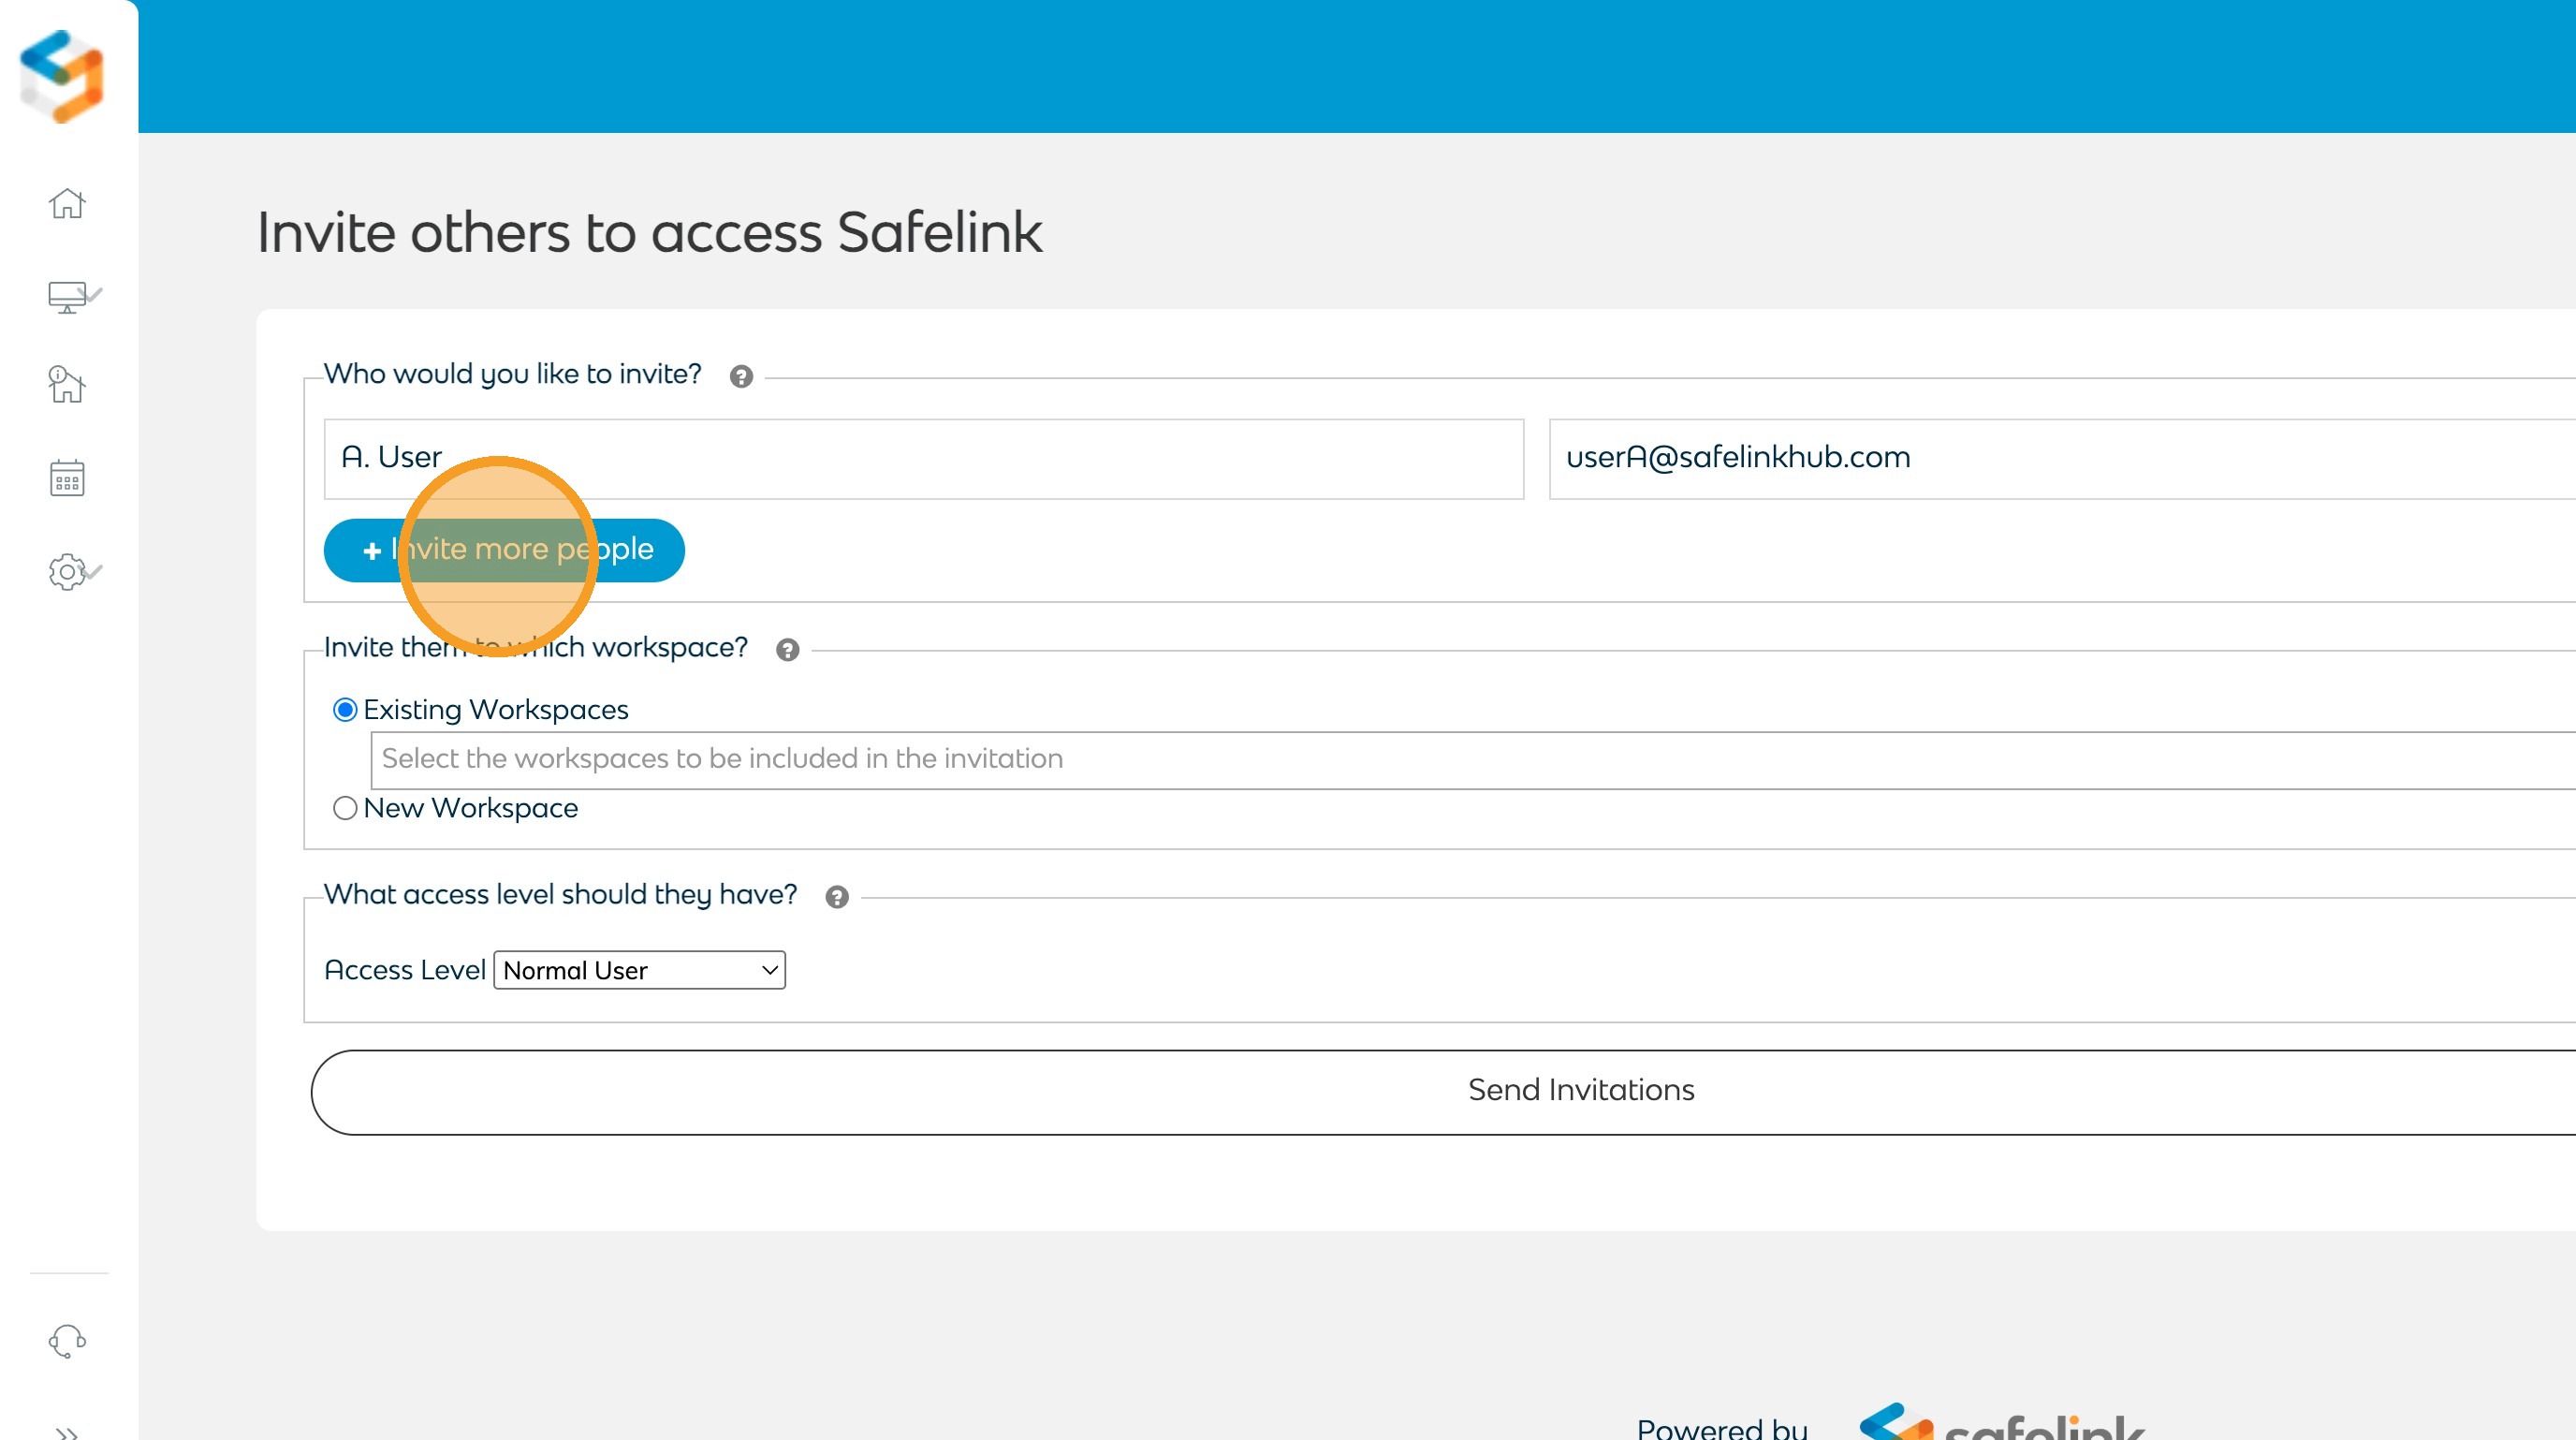Open the support headset icon
Viewport: 2576px width, 1440px height.
[x=67, y=1341]
